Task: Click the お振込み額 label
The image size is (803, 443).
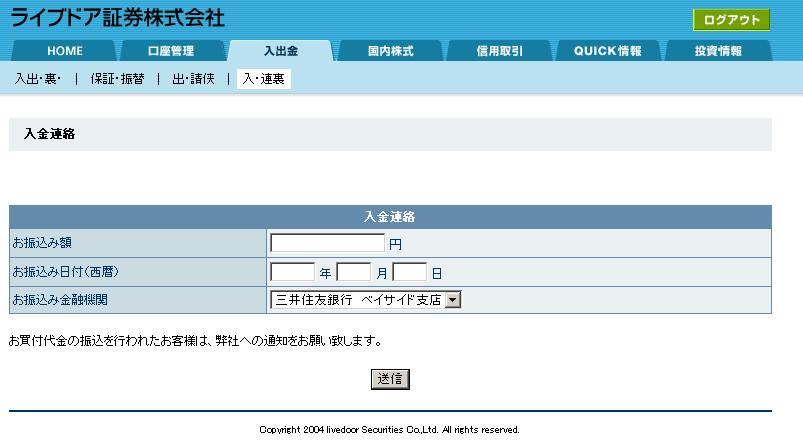Action: (42, 243)
